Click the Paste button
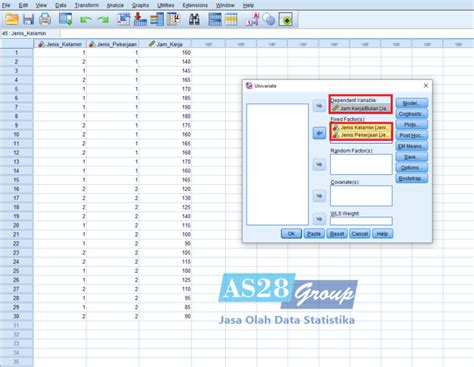The image size is (474, 367). point(314,234)
